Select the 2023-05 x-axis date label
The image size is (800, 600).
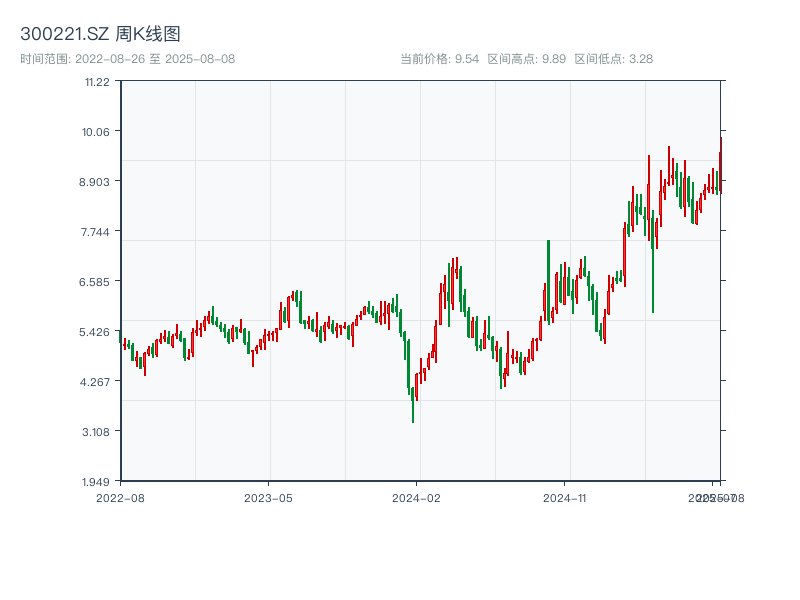[x=269, y=497]
